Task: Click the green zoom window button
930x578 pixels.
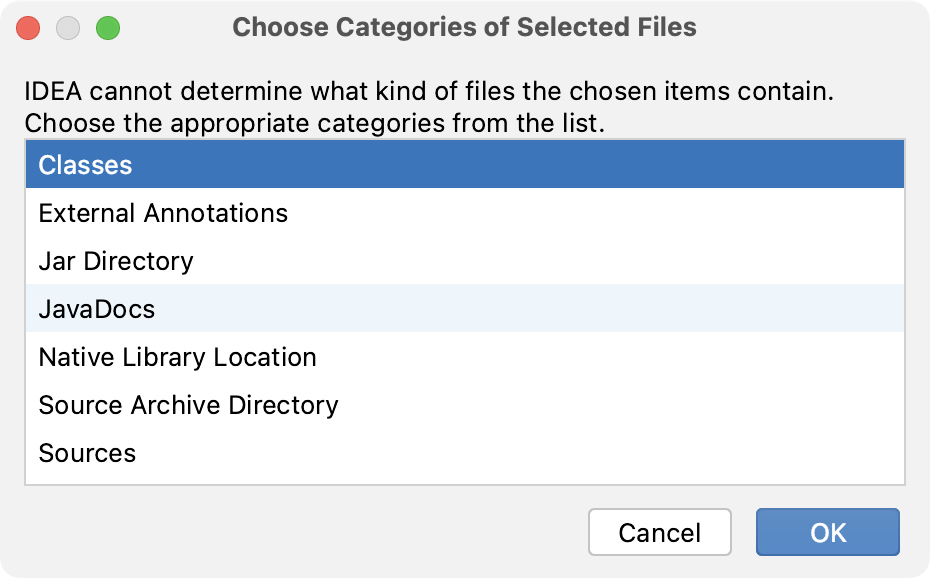Action: click(x=108, y=28)
